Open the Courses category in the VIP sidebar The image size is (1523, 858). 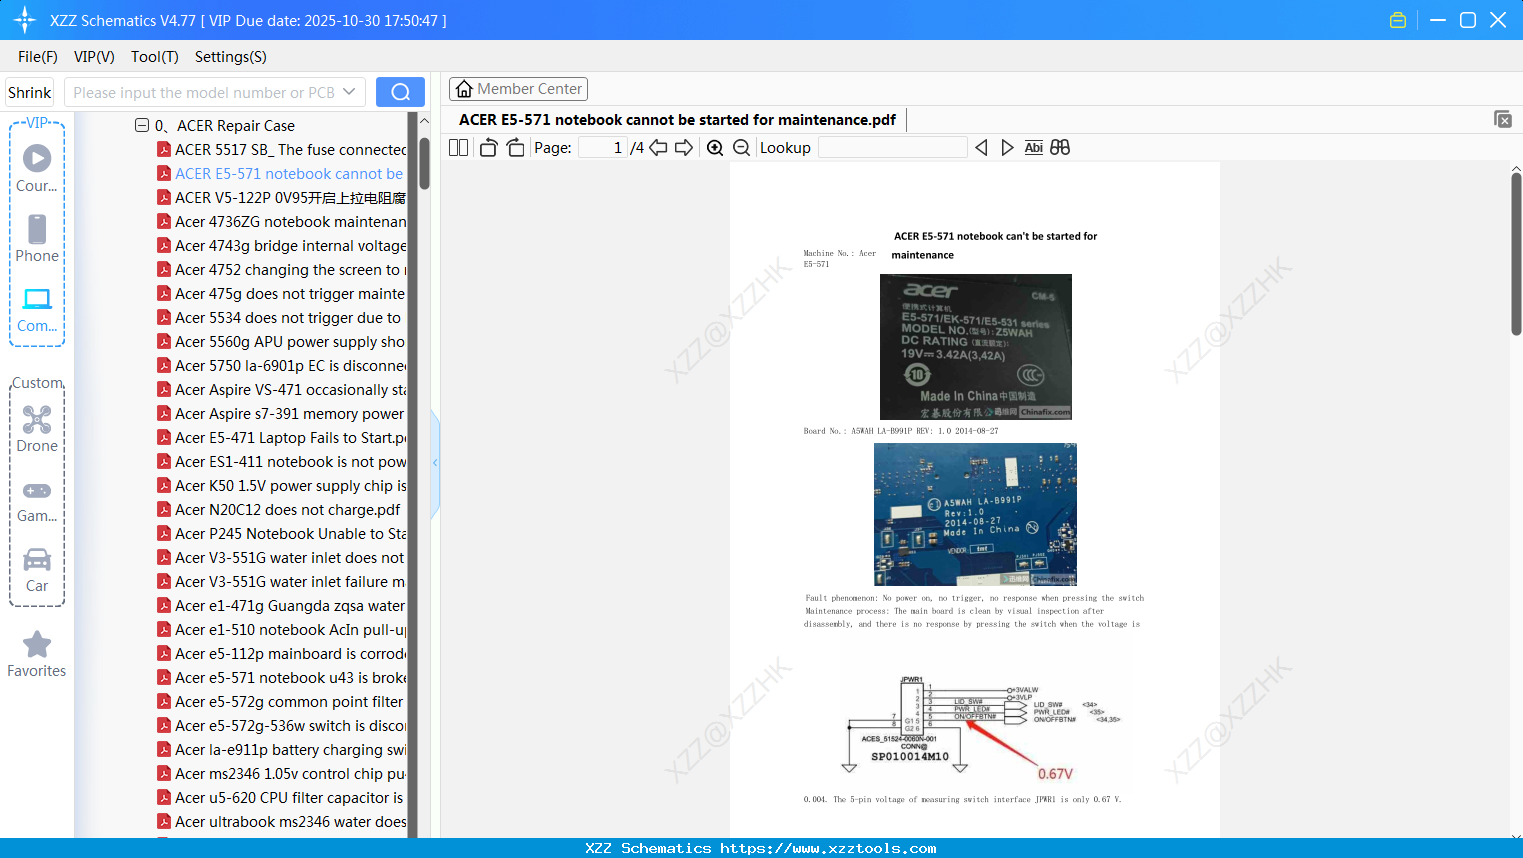pos(37,168)
